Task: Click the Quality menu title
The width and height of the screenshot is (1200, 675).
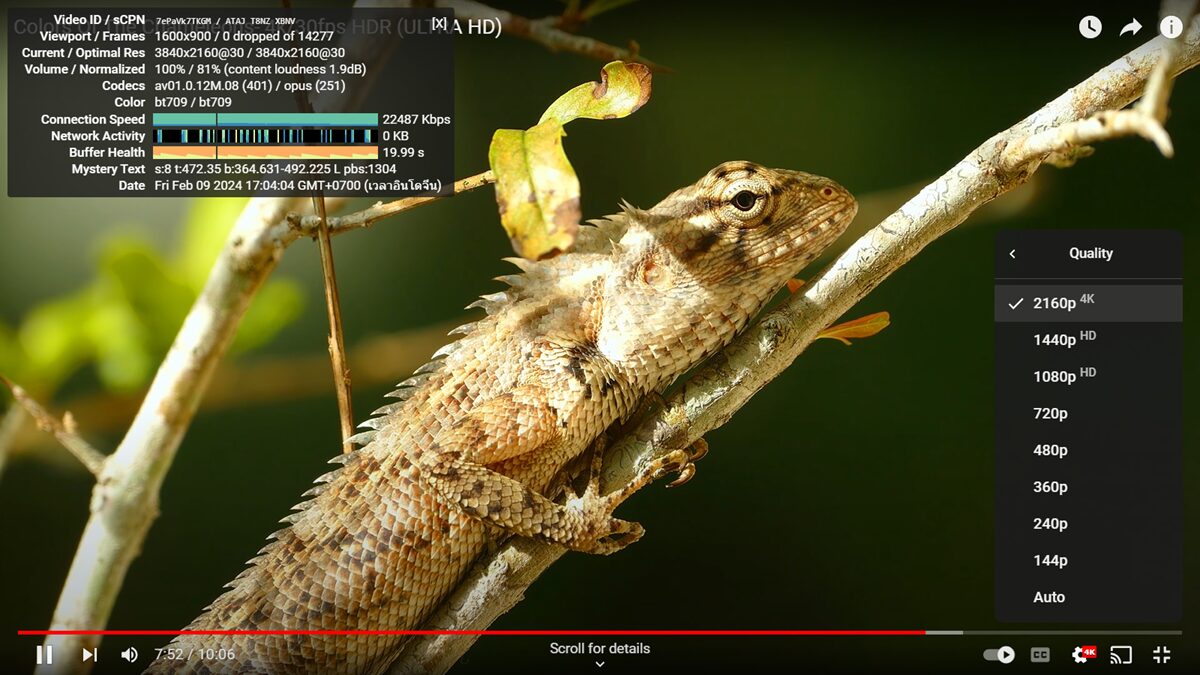Action: (x=1091, y=254)
